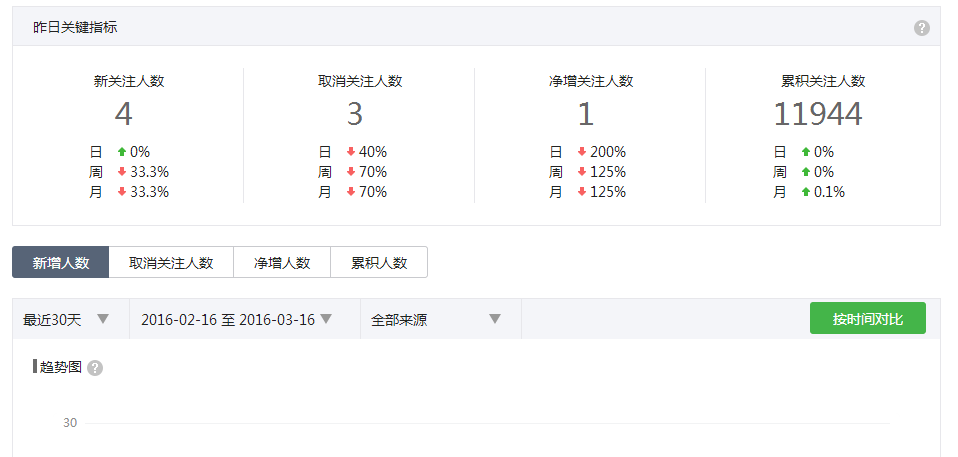Click red down arrow for 取消关注人数 daily change
958x457 pixels.
tap(352, 152)
